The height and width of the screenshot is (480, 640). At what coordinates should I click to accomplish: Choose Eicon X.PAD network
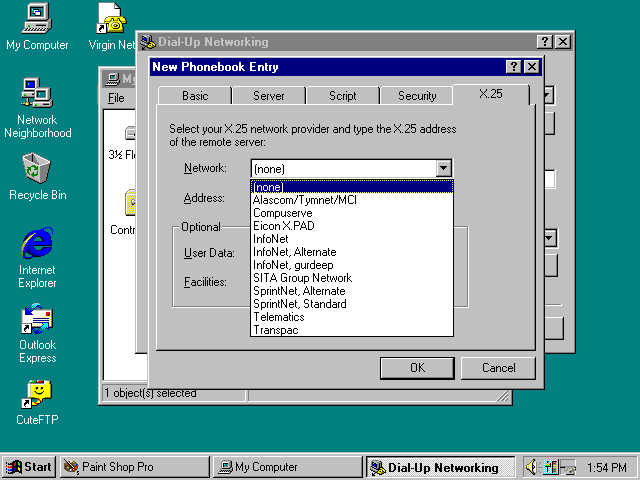pyautogui.click(x=352, y=226)
